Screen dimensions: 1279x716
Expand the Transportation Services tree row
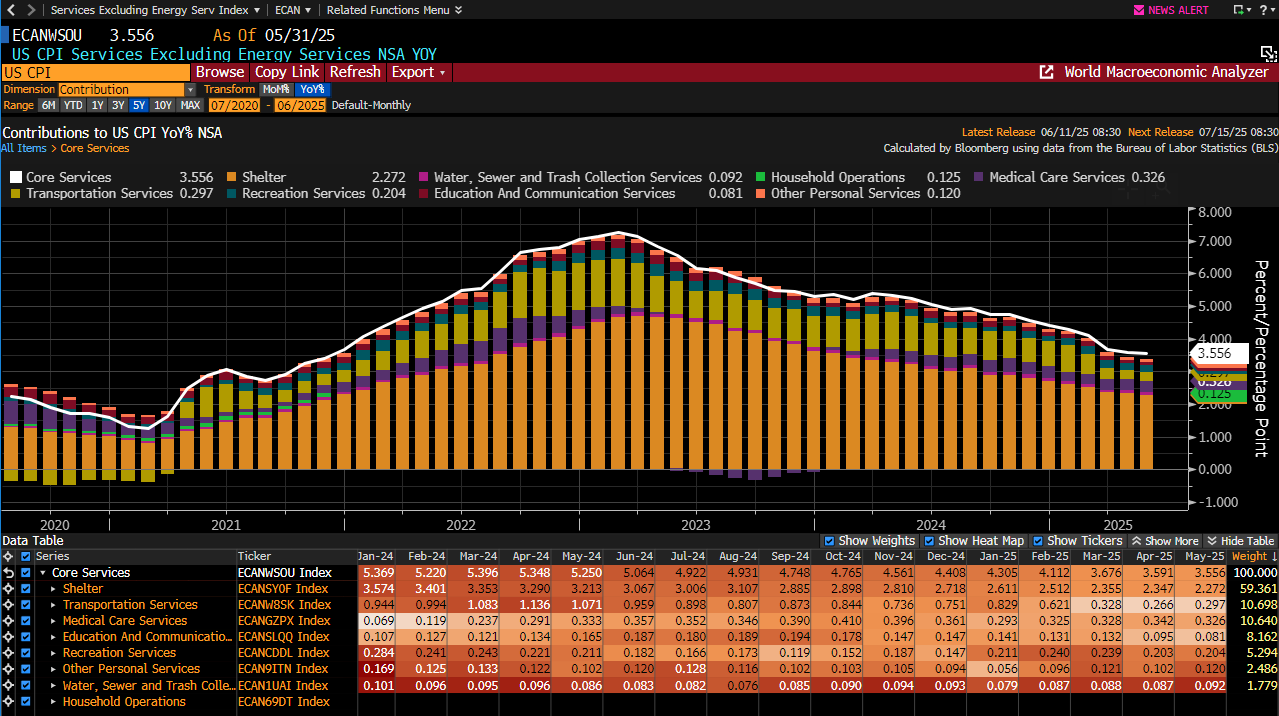pos(54,605)
